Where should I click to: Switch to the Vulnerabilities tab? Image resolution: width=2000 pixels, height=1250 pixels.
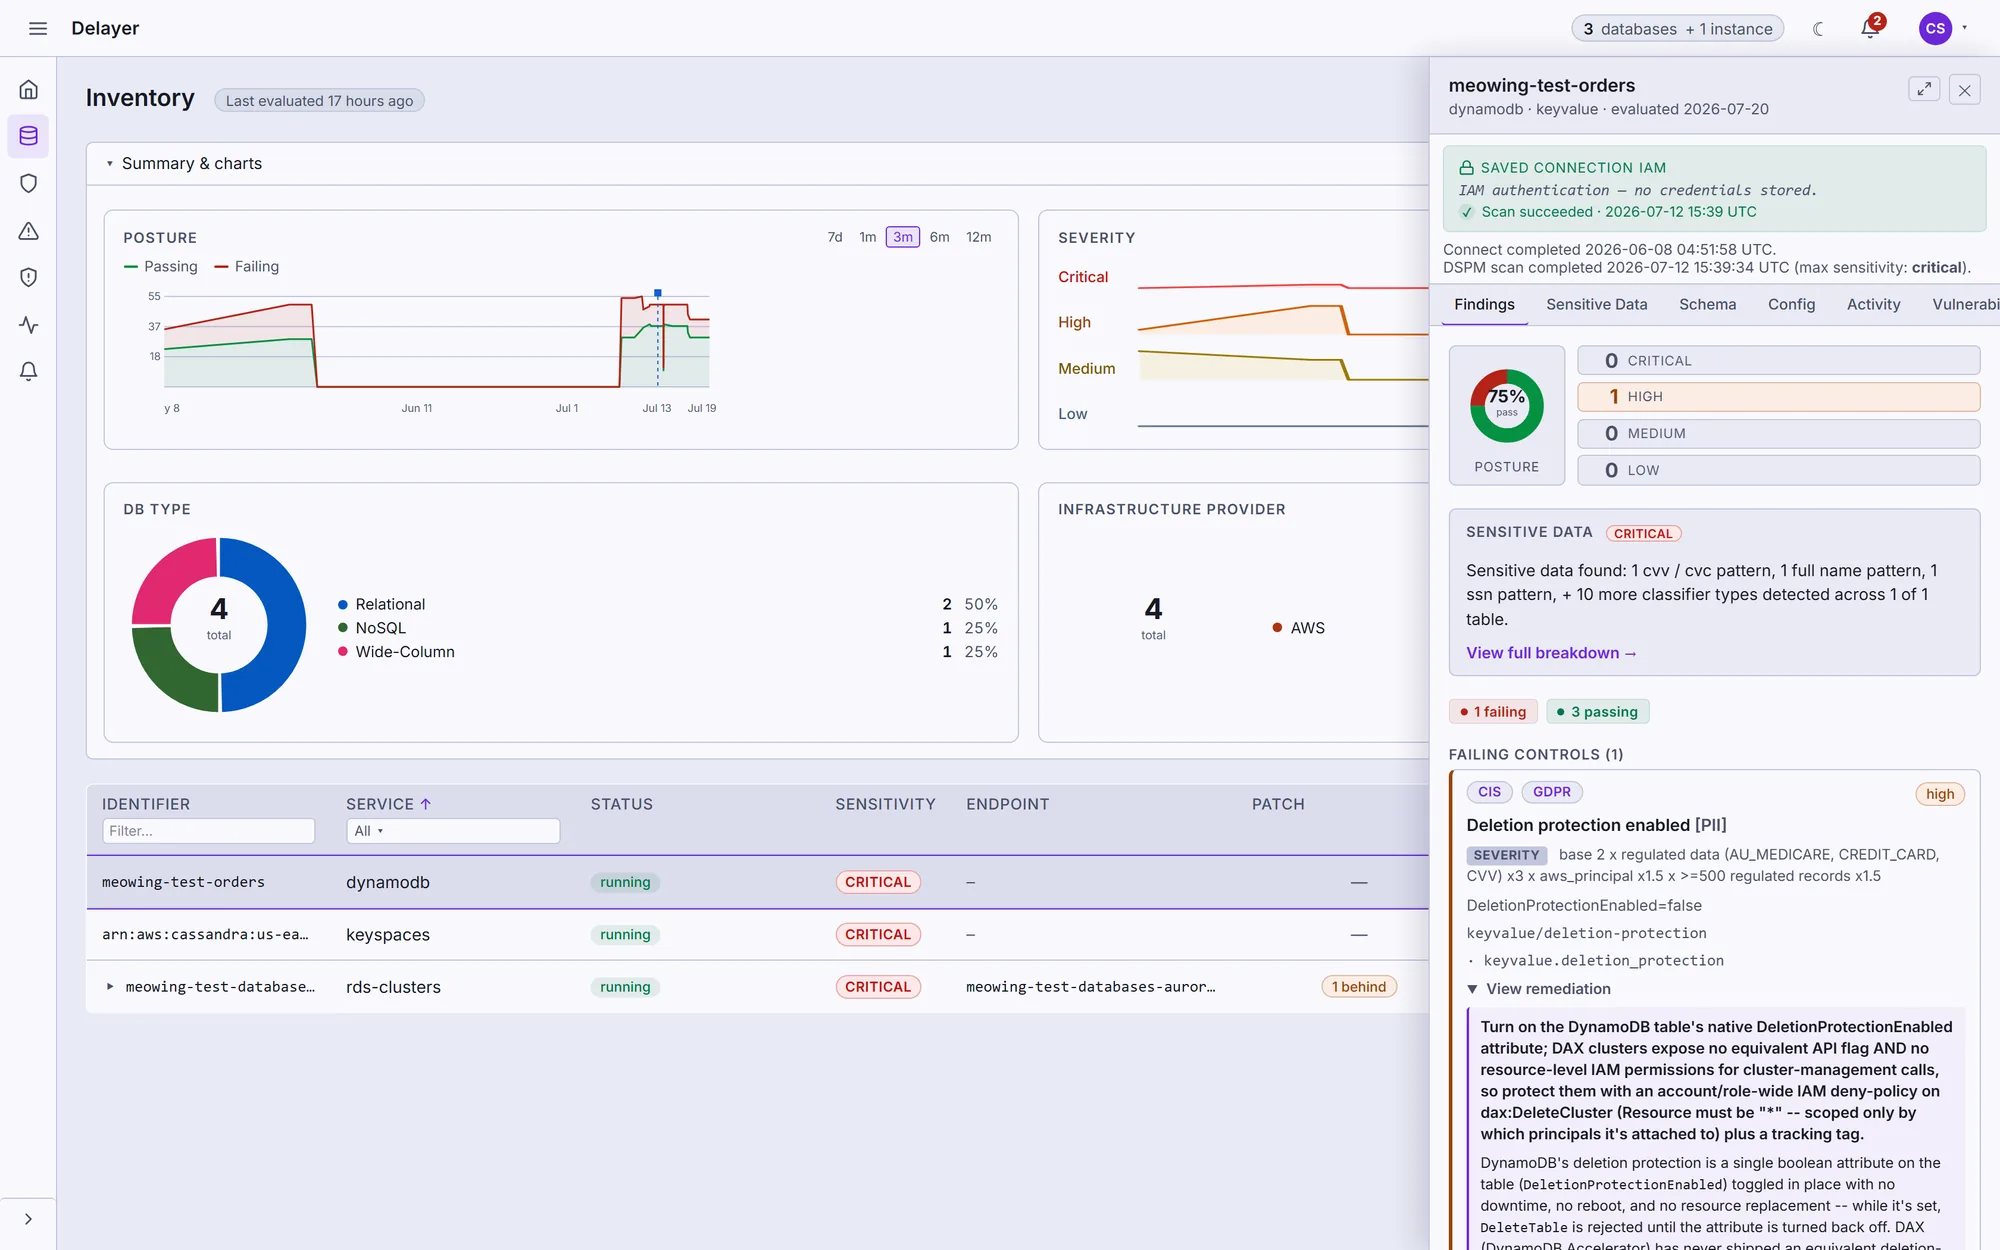coord(1965,305)
